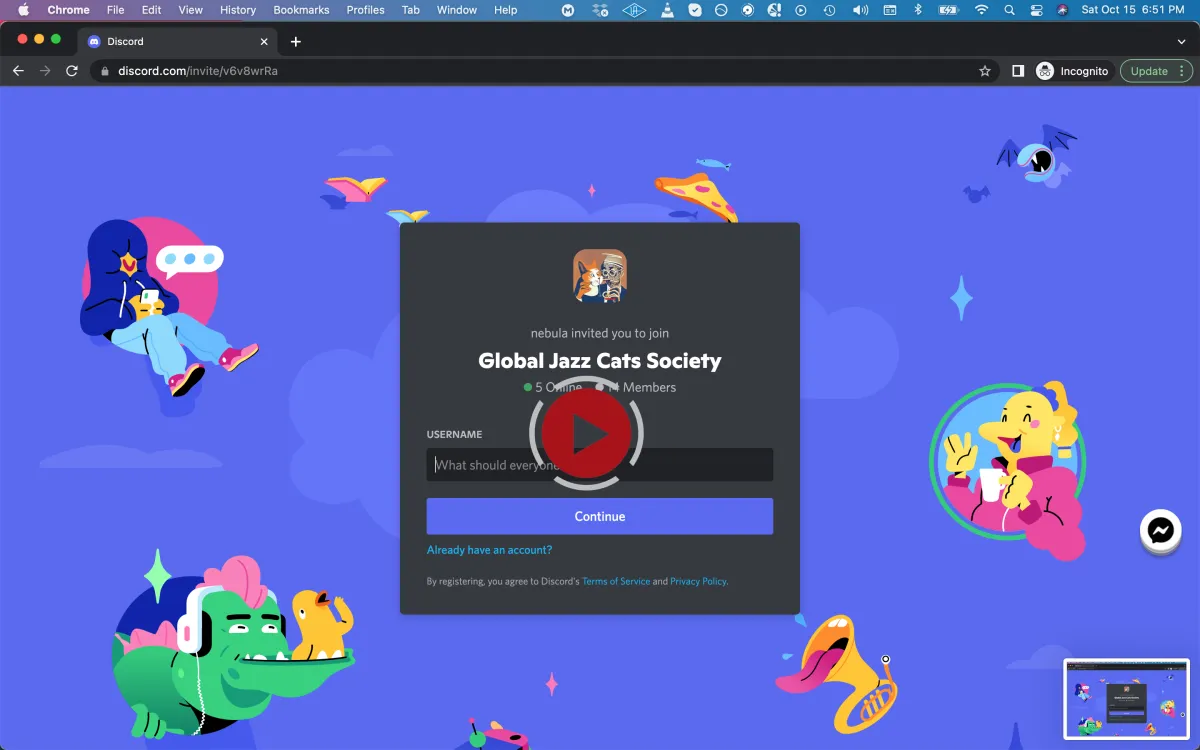
Task: Click the Global Jazz Cats Society server avatar
Action: (x=600, y=276)
